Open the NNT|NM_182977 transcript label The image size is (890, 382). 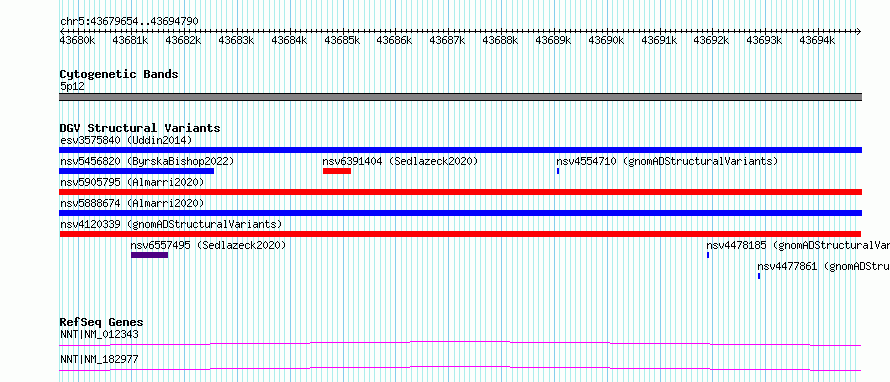coord(99,359)
